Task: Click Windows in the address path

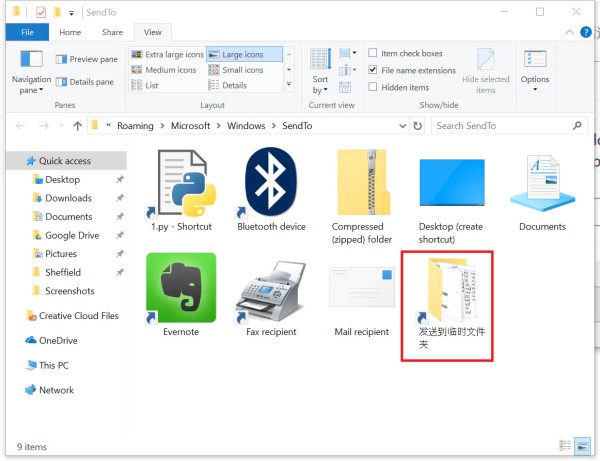Action: pos(246,126)
